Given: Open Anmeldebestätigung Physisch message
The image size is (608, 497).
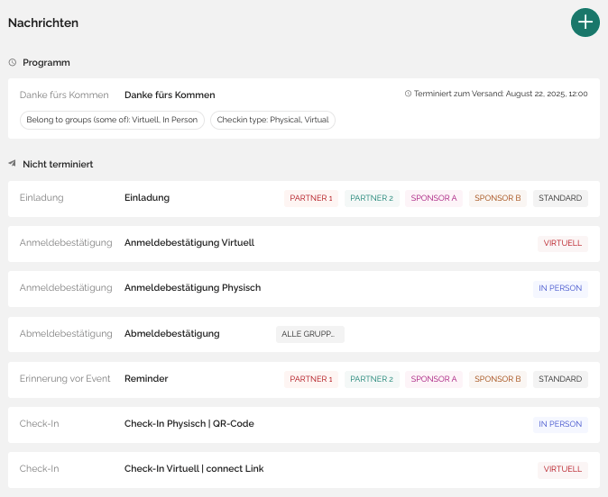Looking at the screenshot, I should 304,289.
